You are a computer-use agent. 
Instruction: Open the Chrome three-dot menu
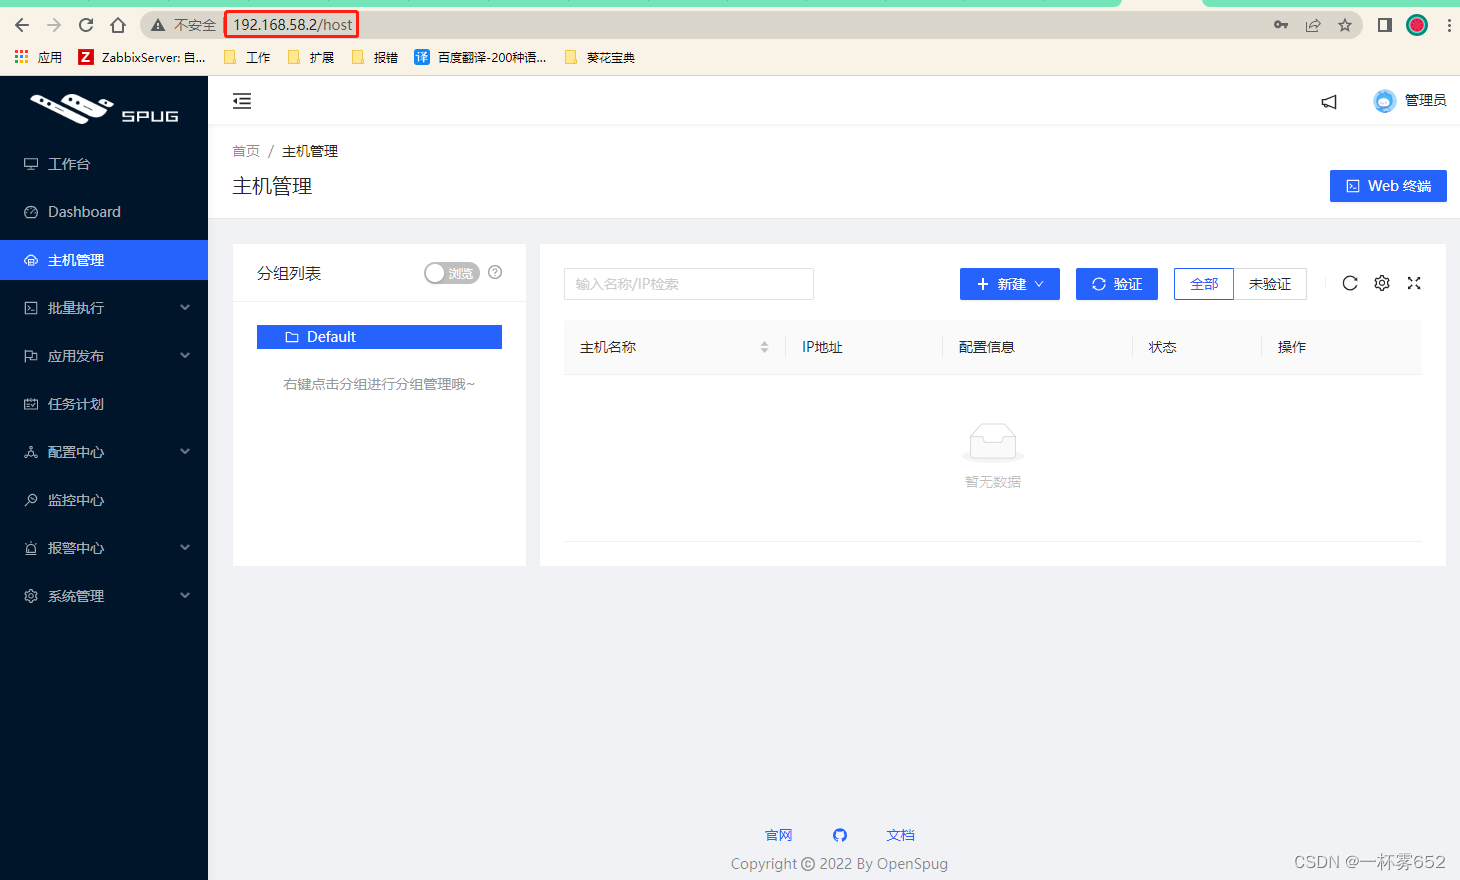[x=1449, y=25]
